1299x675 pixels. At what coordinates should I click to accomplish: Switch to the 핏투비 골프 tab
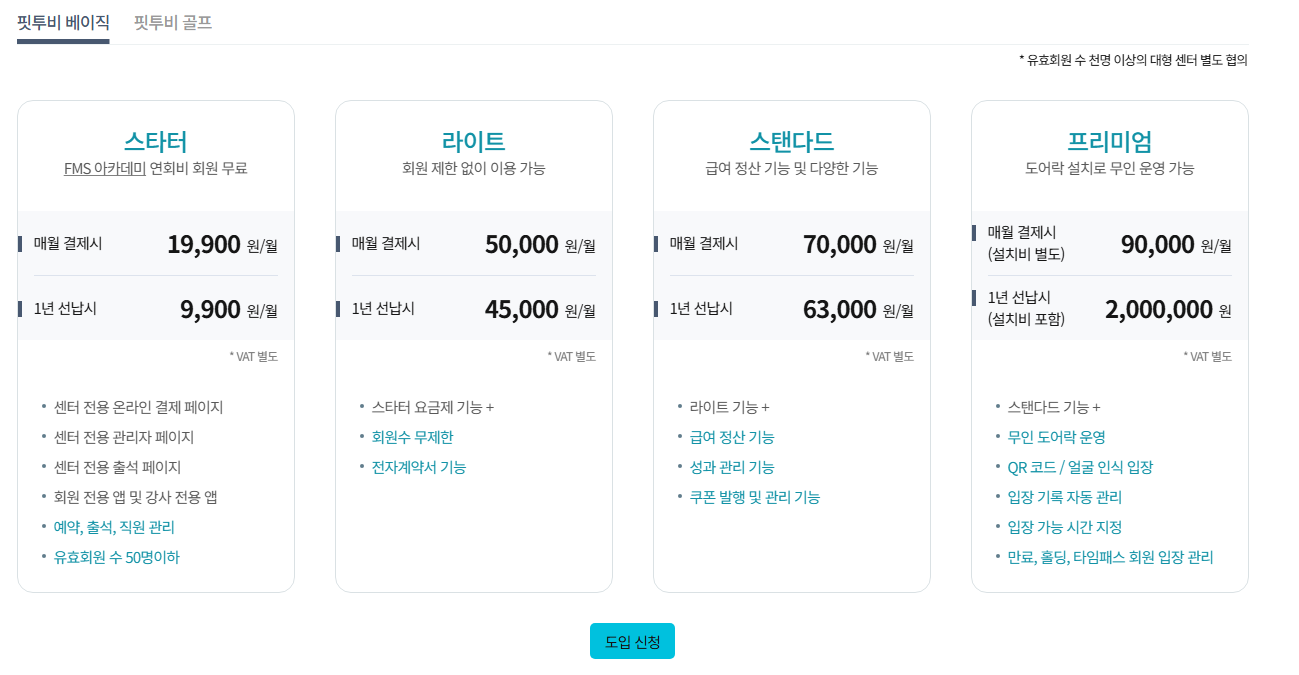pos(173,22)
